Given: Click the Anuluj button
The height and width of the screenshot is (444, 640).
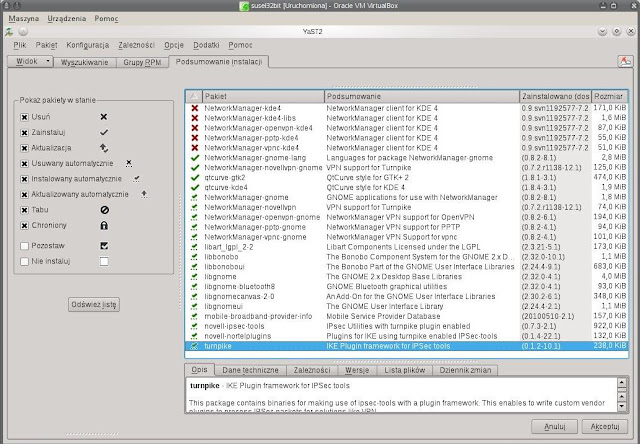Looking at the screenshot, I should (554, 426).
